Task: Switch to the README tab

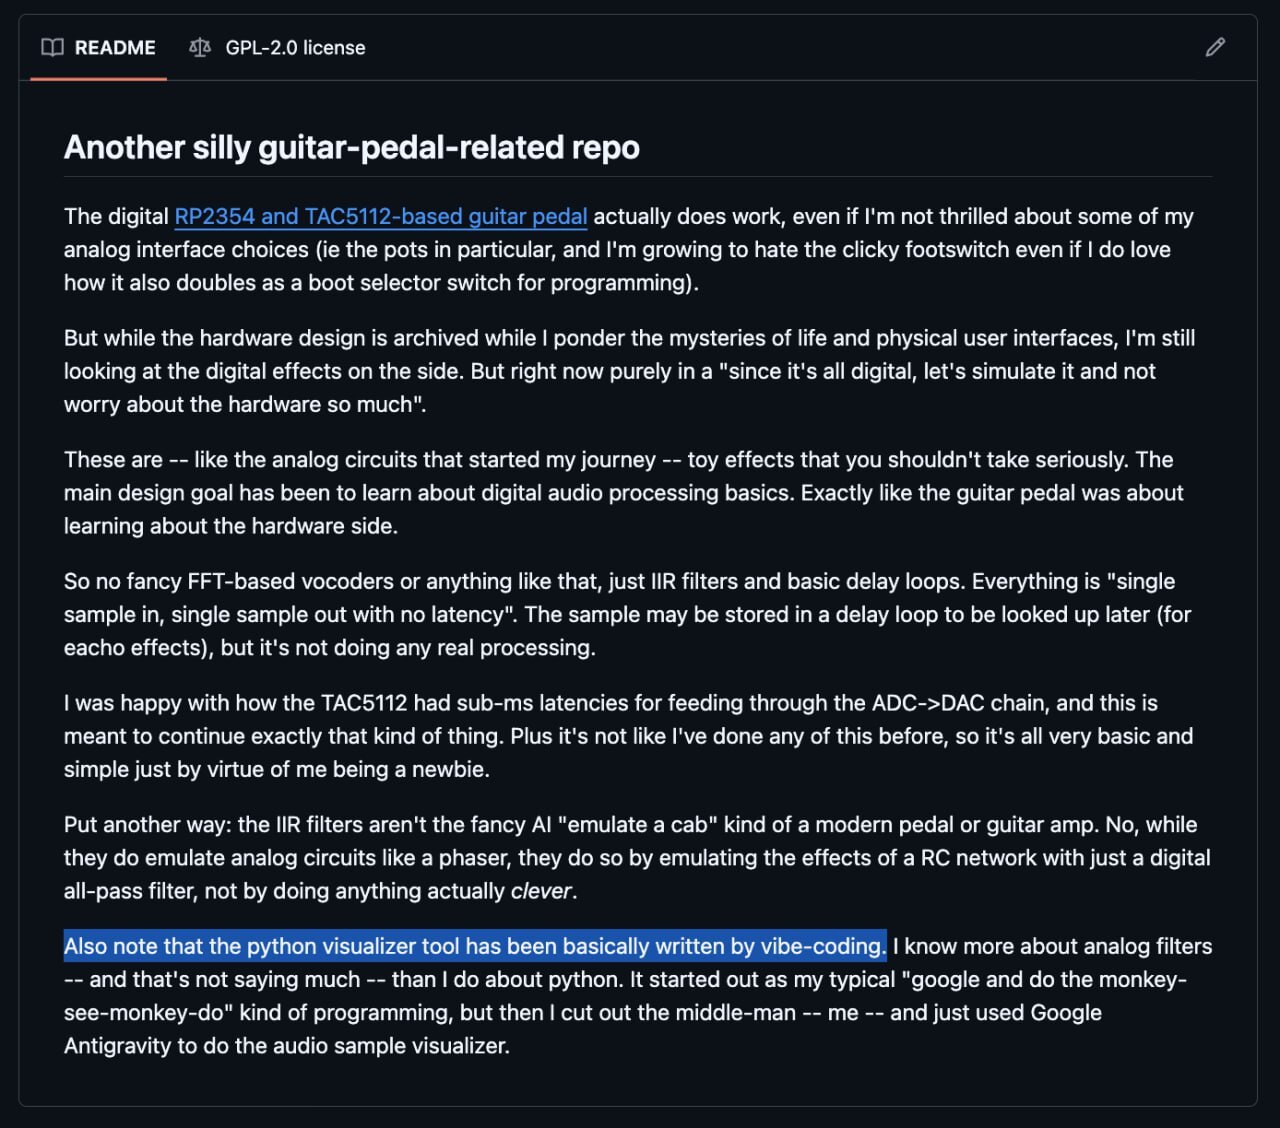Action: (115, 47)
